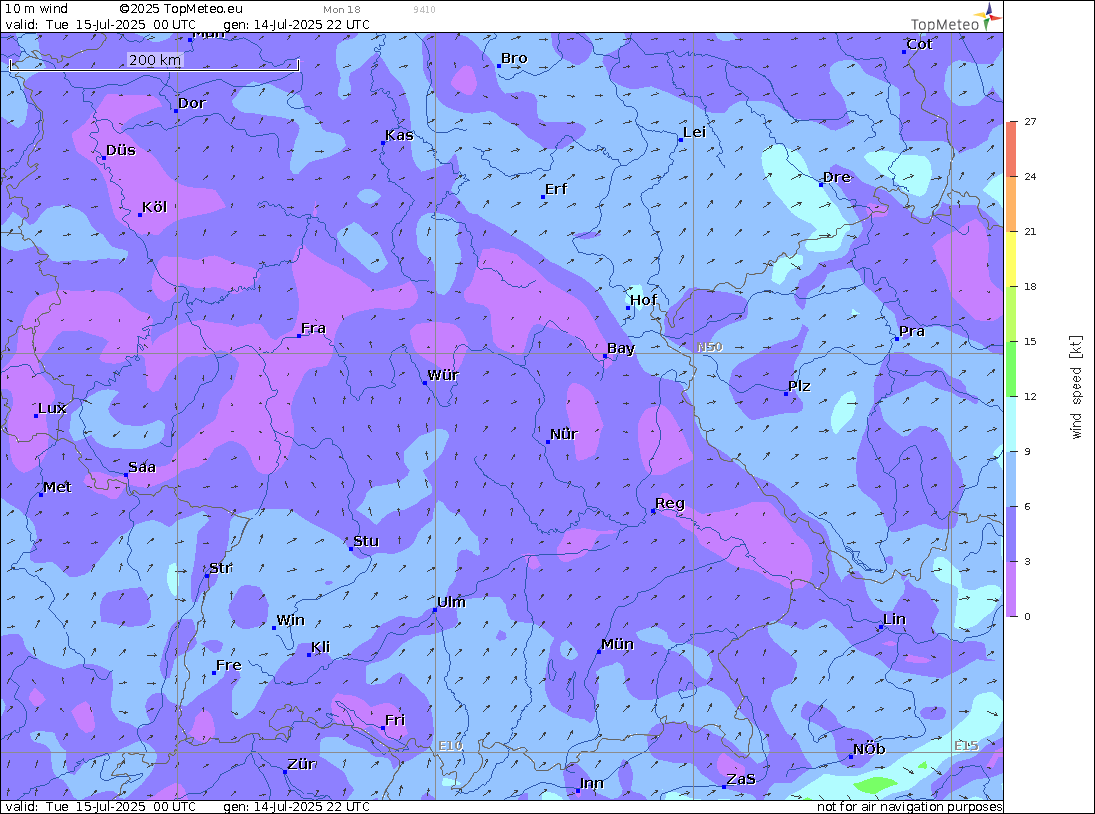This screenshot has width=1095, height=814.
Task: Click the Bay city label
Action: coord(621,348)
